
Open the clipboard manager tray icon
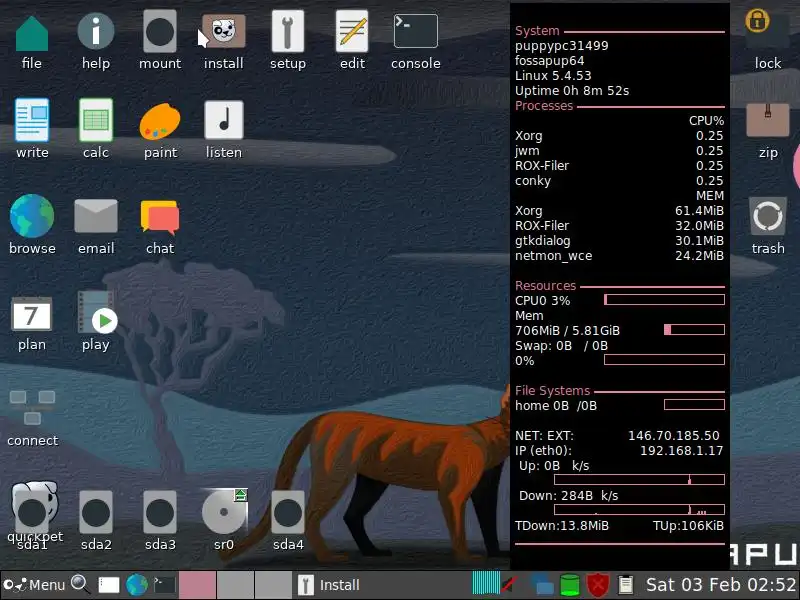[x=626, y=585]
